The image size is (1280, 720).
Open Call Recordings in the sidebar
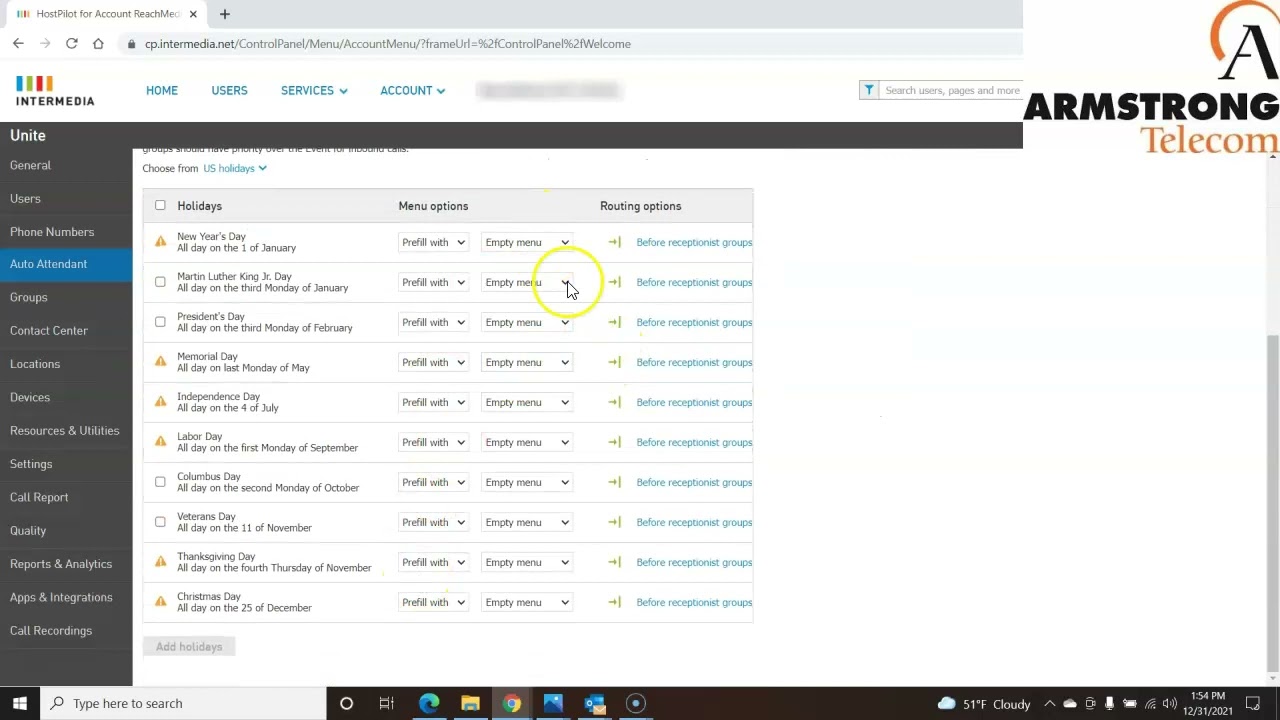(x=51, y=630)
